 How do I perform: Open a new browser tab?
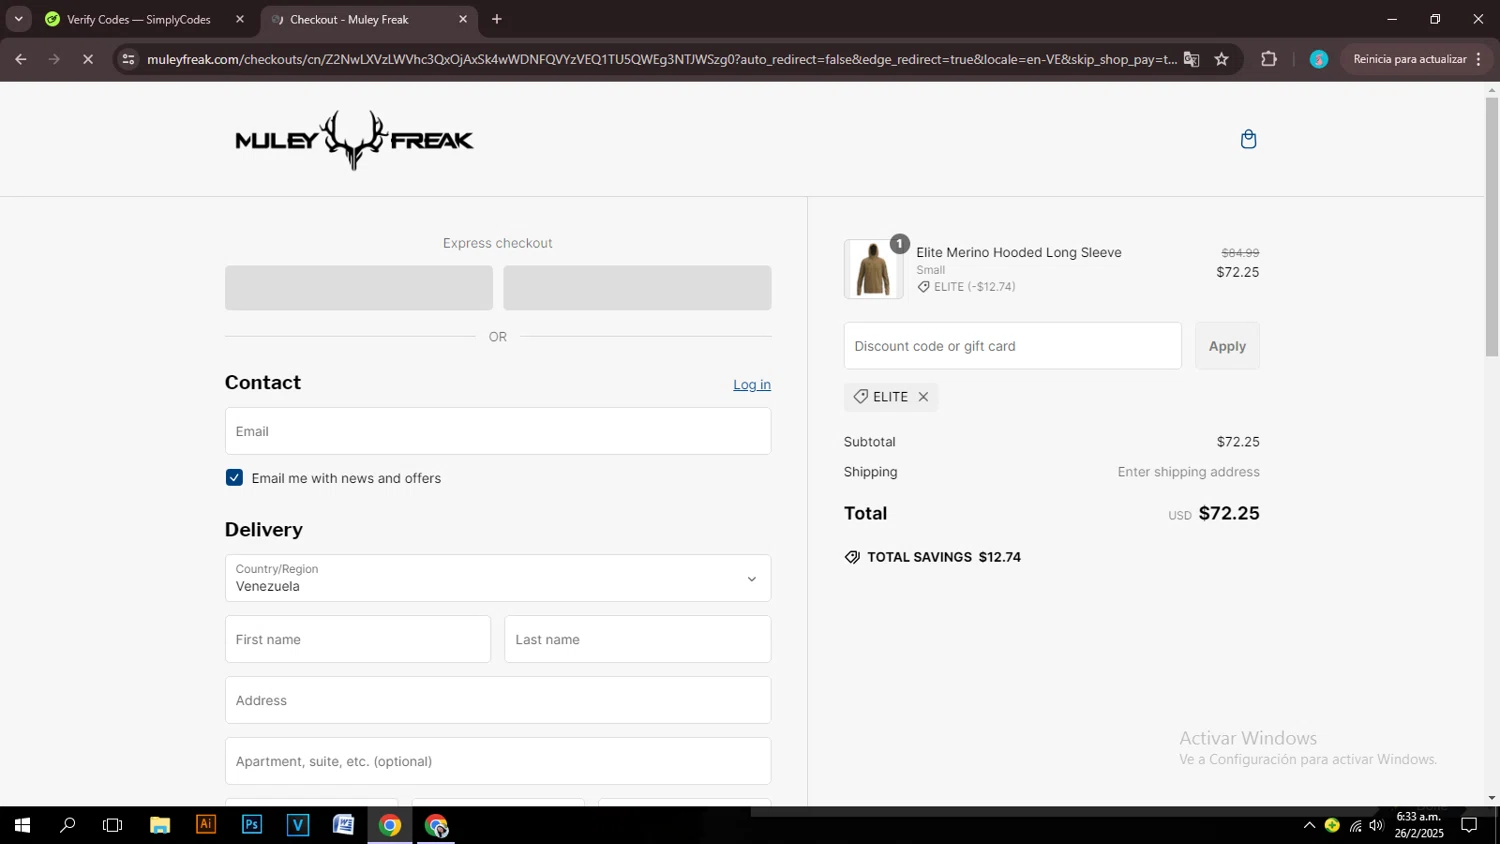coord(497,19)
